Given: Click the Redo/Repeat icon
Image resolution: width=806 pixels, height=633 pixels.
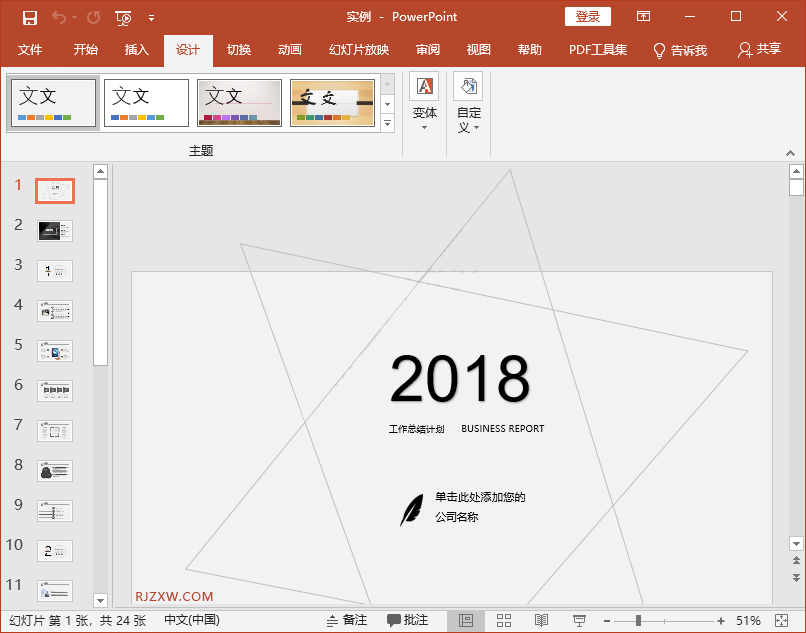Looking at the screenshot, I should (94, 17).
